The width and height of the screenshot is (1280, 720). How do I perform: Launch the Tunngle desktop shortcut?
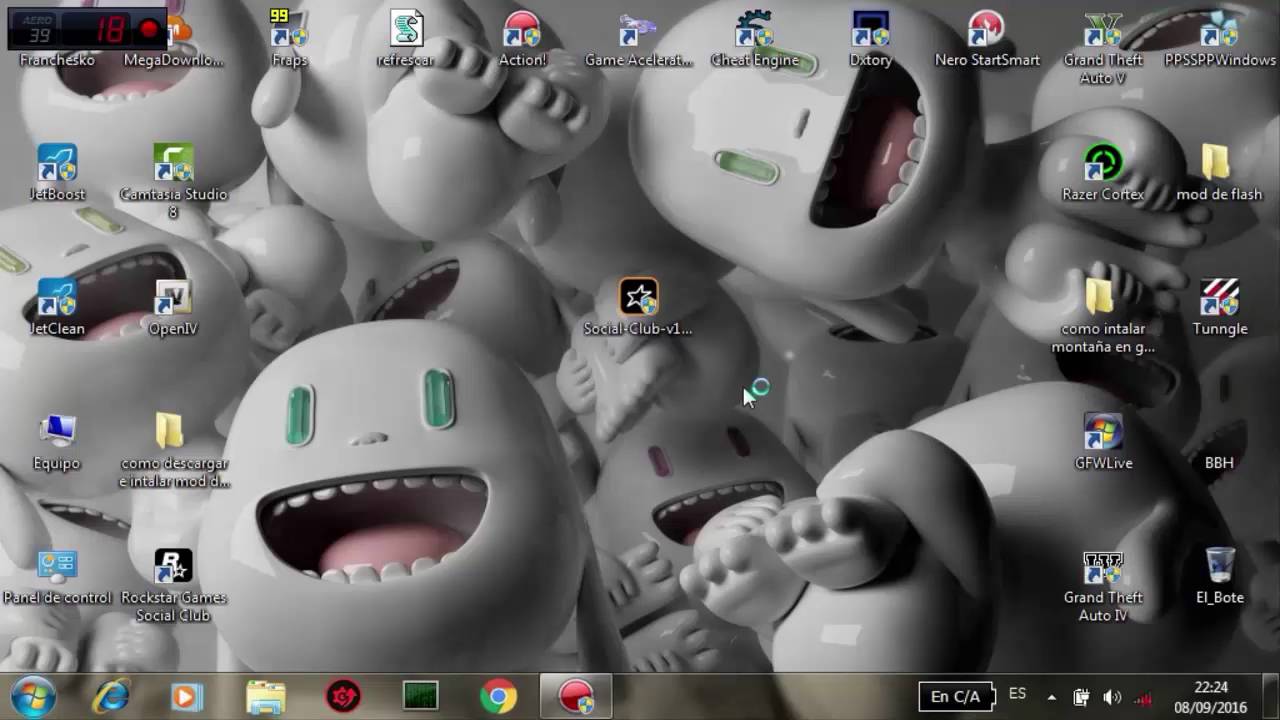click(1220, 307)
